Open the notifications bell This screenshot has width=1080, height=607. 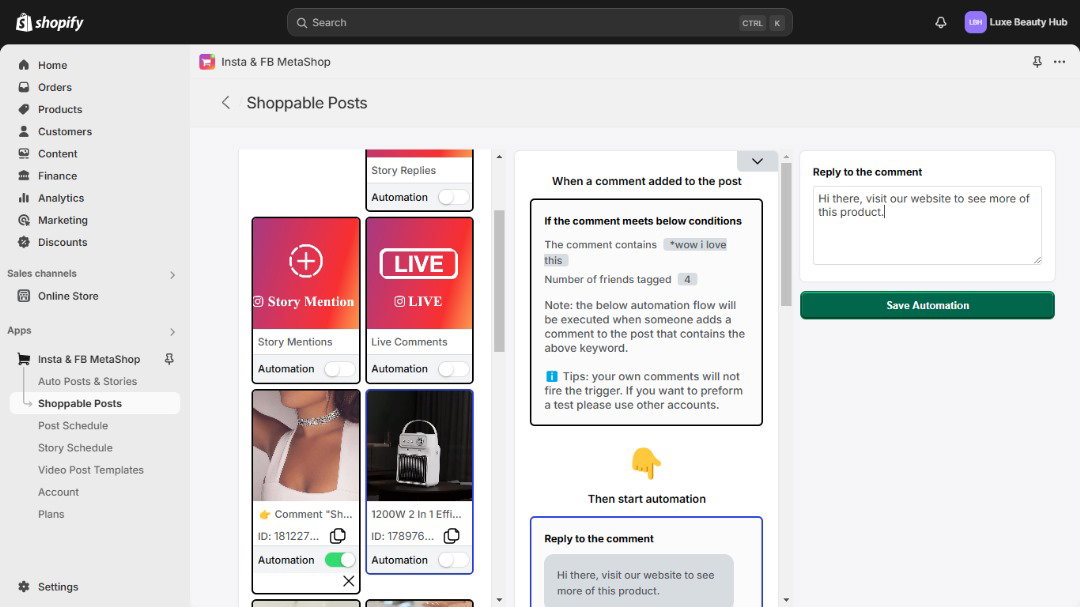940,23
